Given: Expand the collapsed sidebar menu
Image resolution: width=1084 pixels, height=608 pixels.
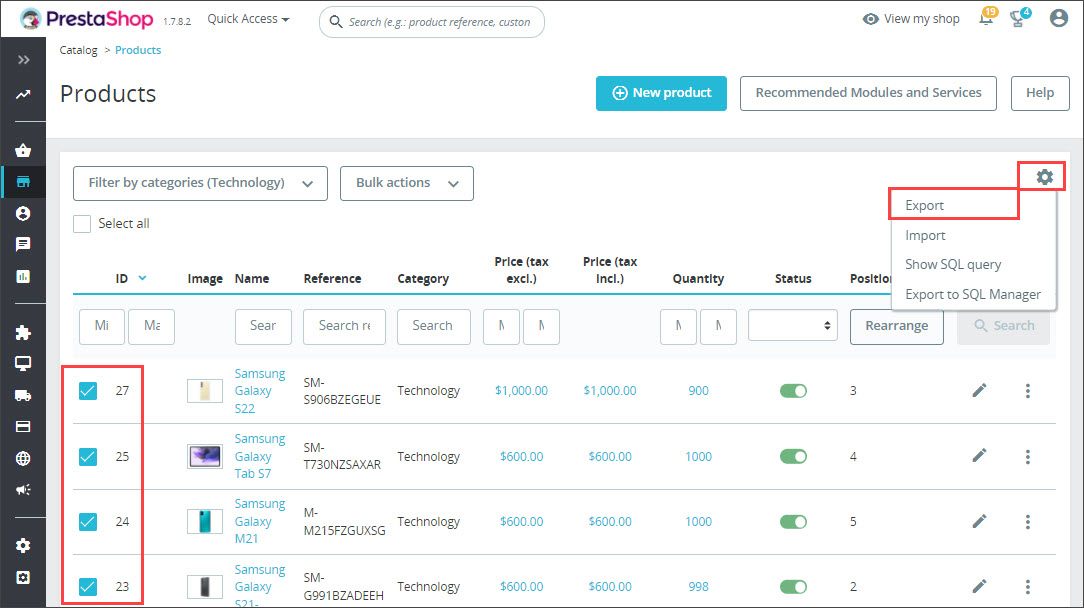Looking at the screenshot, I should pos(24,59).
